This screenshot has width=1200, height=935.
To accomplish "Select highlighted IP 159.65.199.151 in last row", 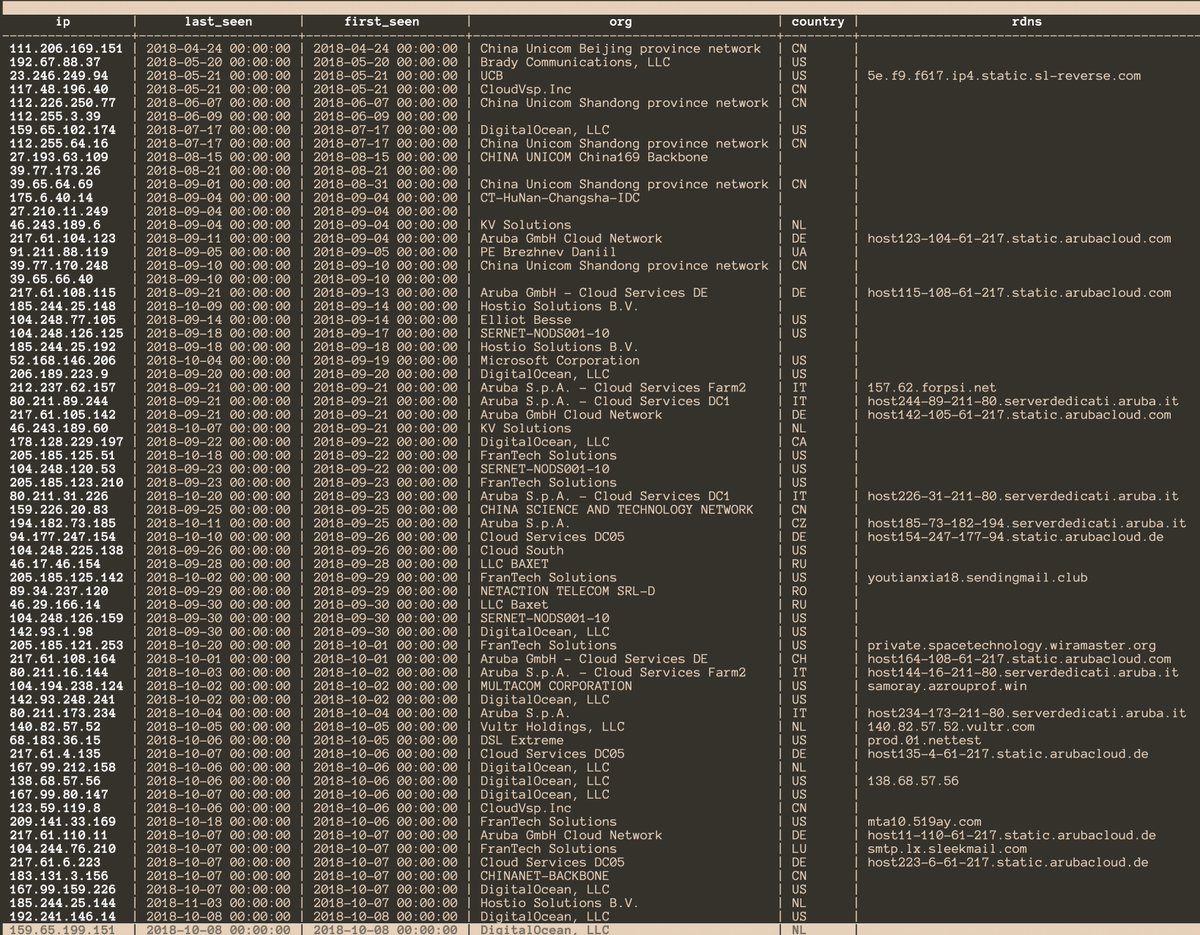I will [x=62, y=930].
